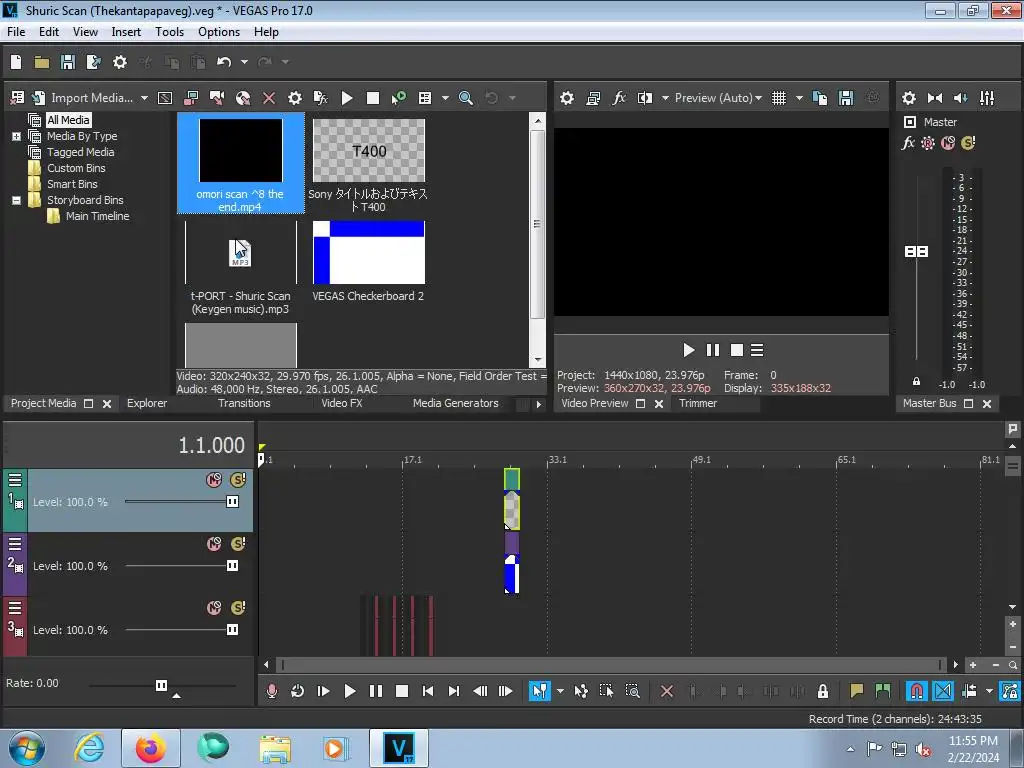
Task: Save a snapshot of the preview to file
Action: (x=846, y=98)
